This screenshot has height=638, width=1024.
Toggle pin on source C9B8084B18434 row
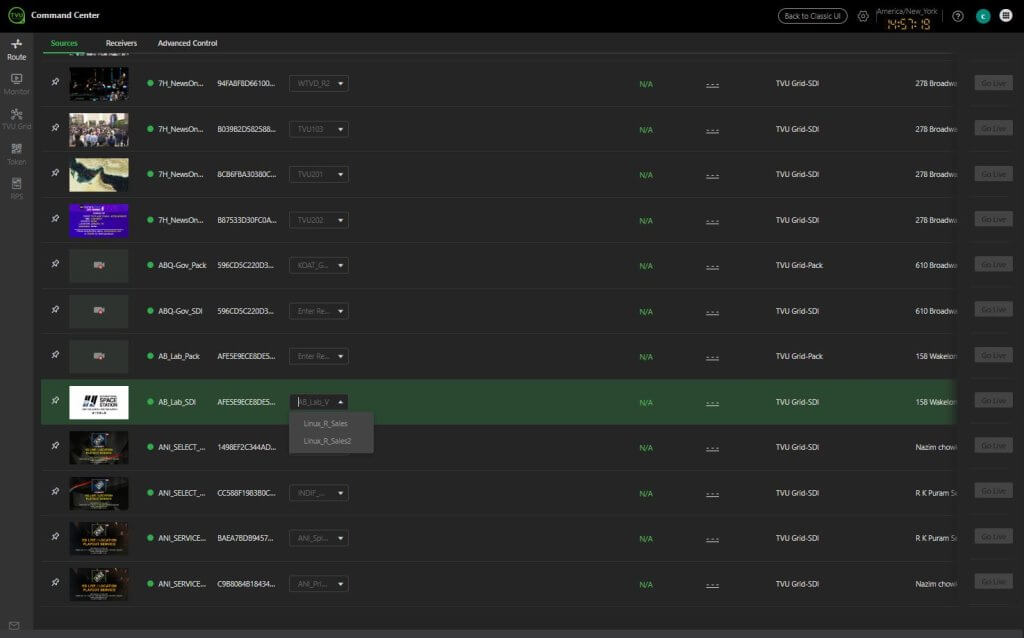(55, 582)
